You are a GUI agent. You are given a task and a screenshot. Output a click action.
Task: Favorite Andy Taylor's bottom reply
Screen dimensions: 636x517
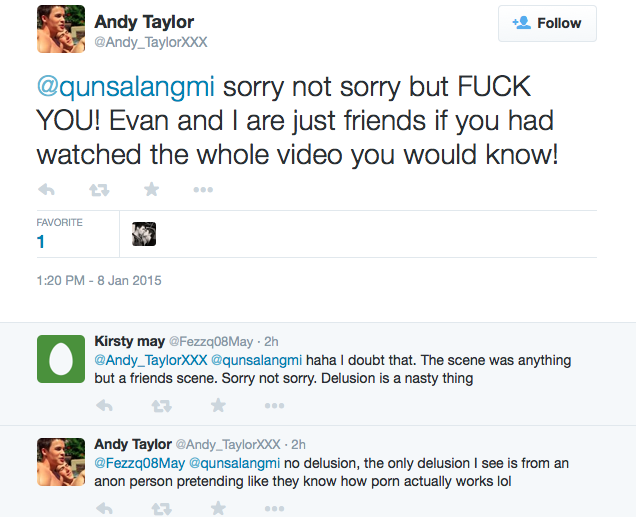click(x=218, y=508)
